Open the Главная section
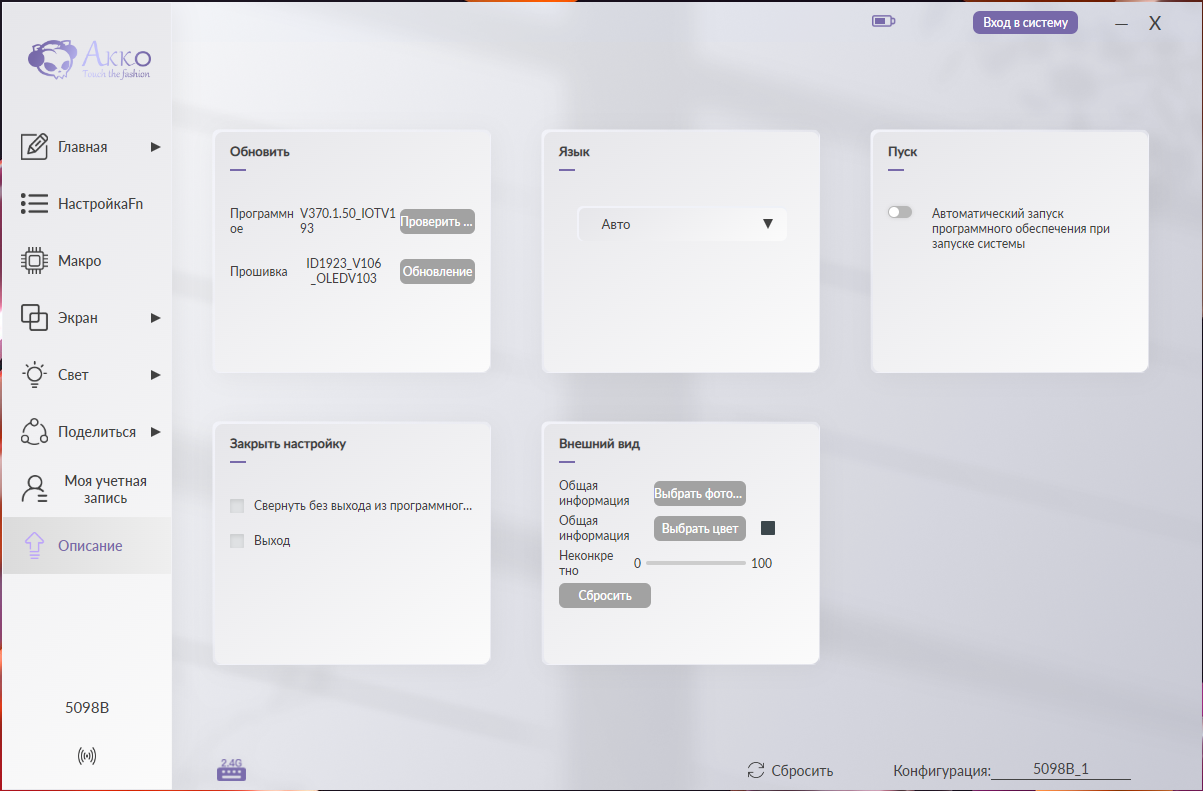Image resolution: width=1203 pixels, height=791 pixels. pos(87,147)
